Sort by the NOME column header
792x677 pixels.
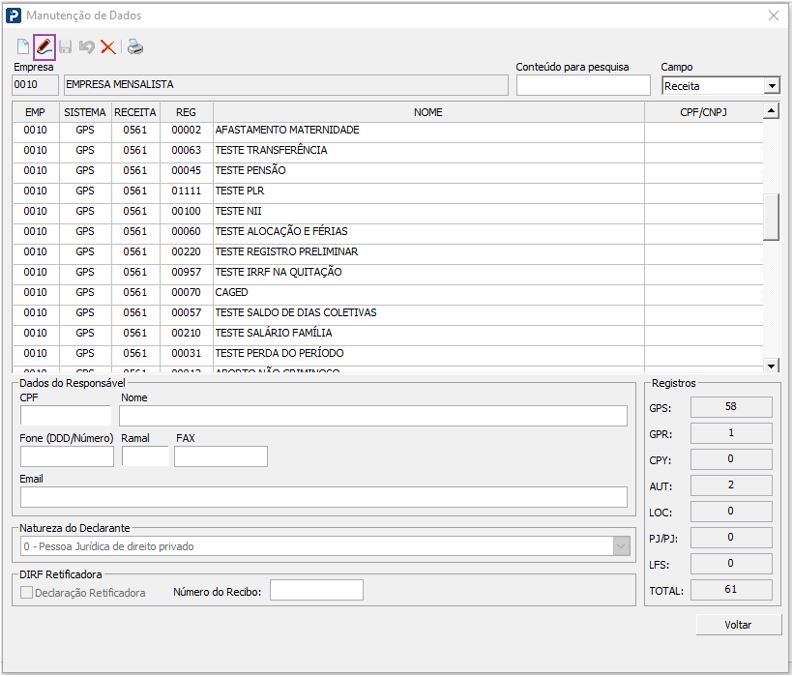[x=427, y=113]
